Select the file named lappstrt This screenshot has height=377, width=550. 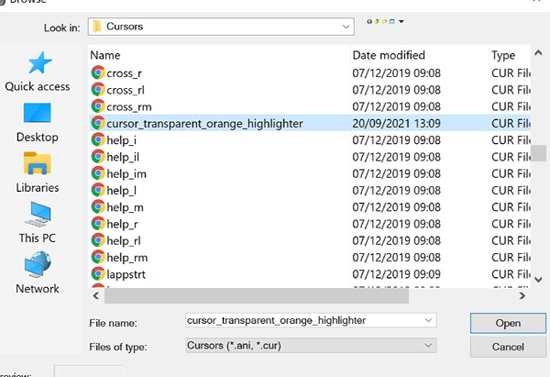(x=126, y=275)
